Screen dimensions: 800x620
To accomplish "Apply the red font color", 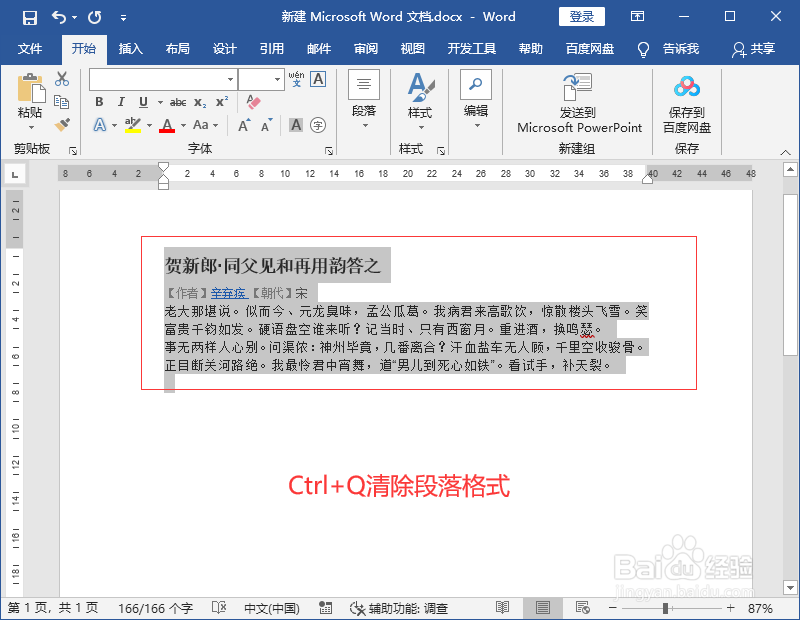I will tap(167, 125).
